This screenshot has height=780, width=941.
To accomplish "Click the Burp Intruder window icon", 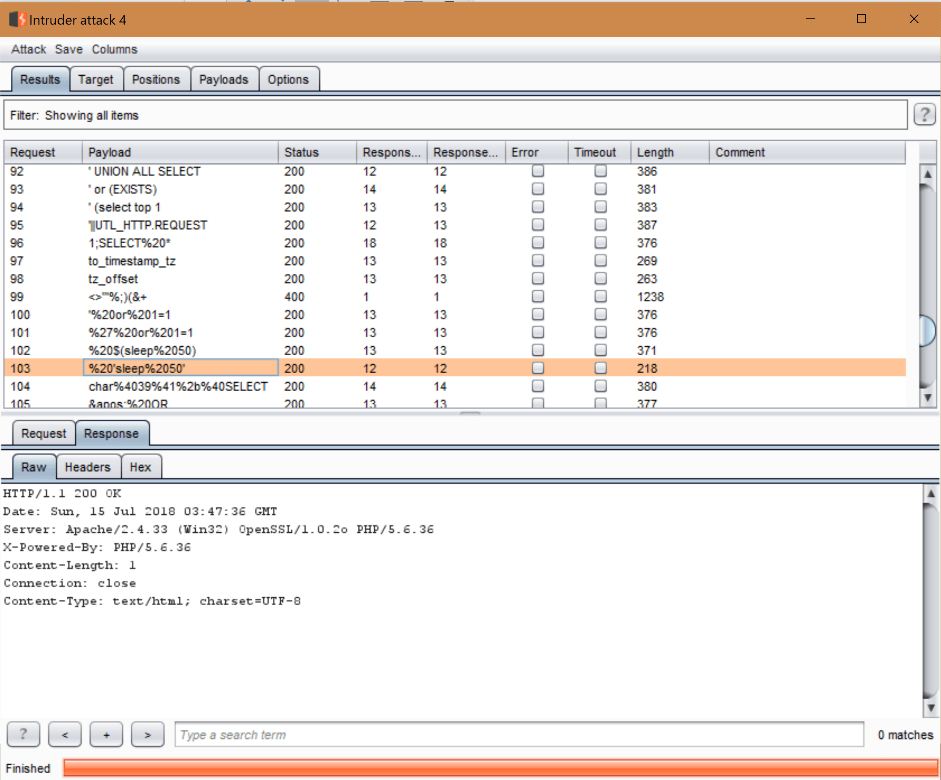I will (x=17, y=19).
